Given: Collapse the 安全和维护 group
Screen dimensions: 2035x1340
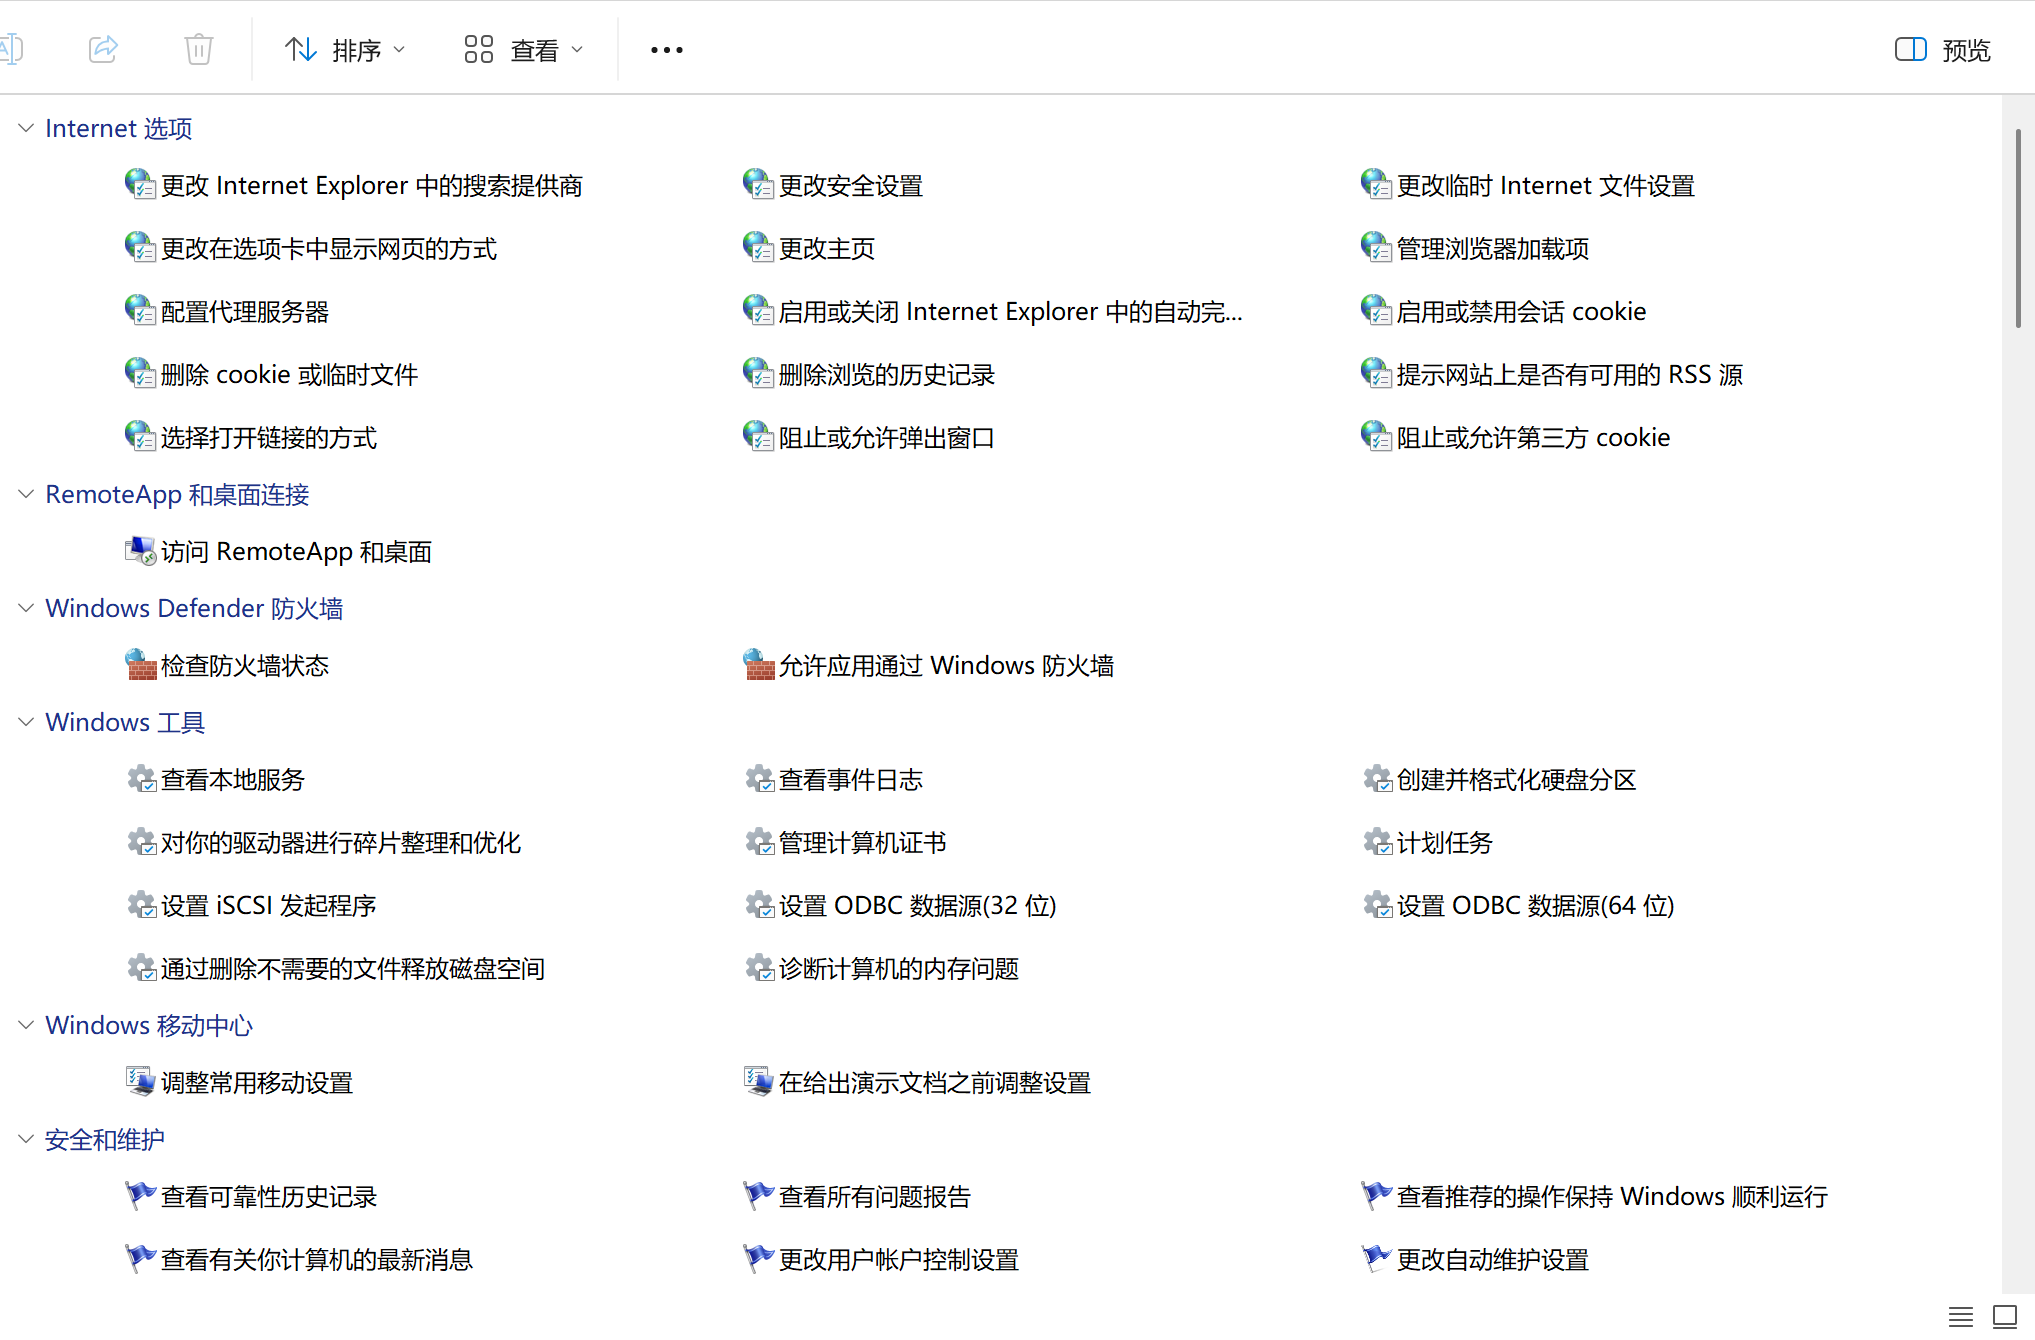Looking at the screenshot, I should pyautogui.click(x=26, y=1139).
